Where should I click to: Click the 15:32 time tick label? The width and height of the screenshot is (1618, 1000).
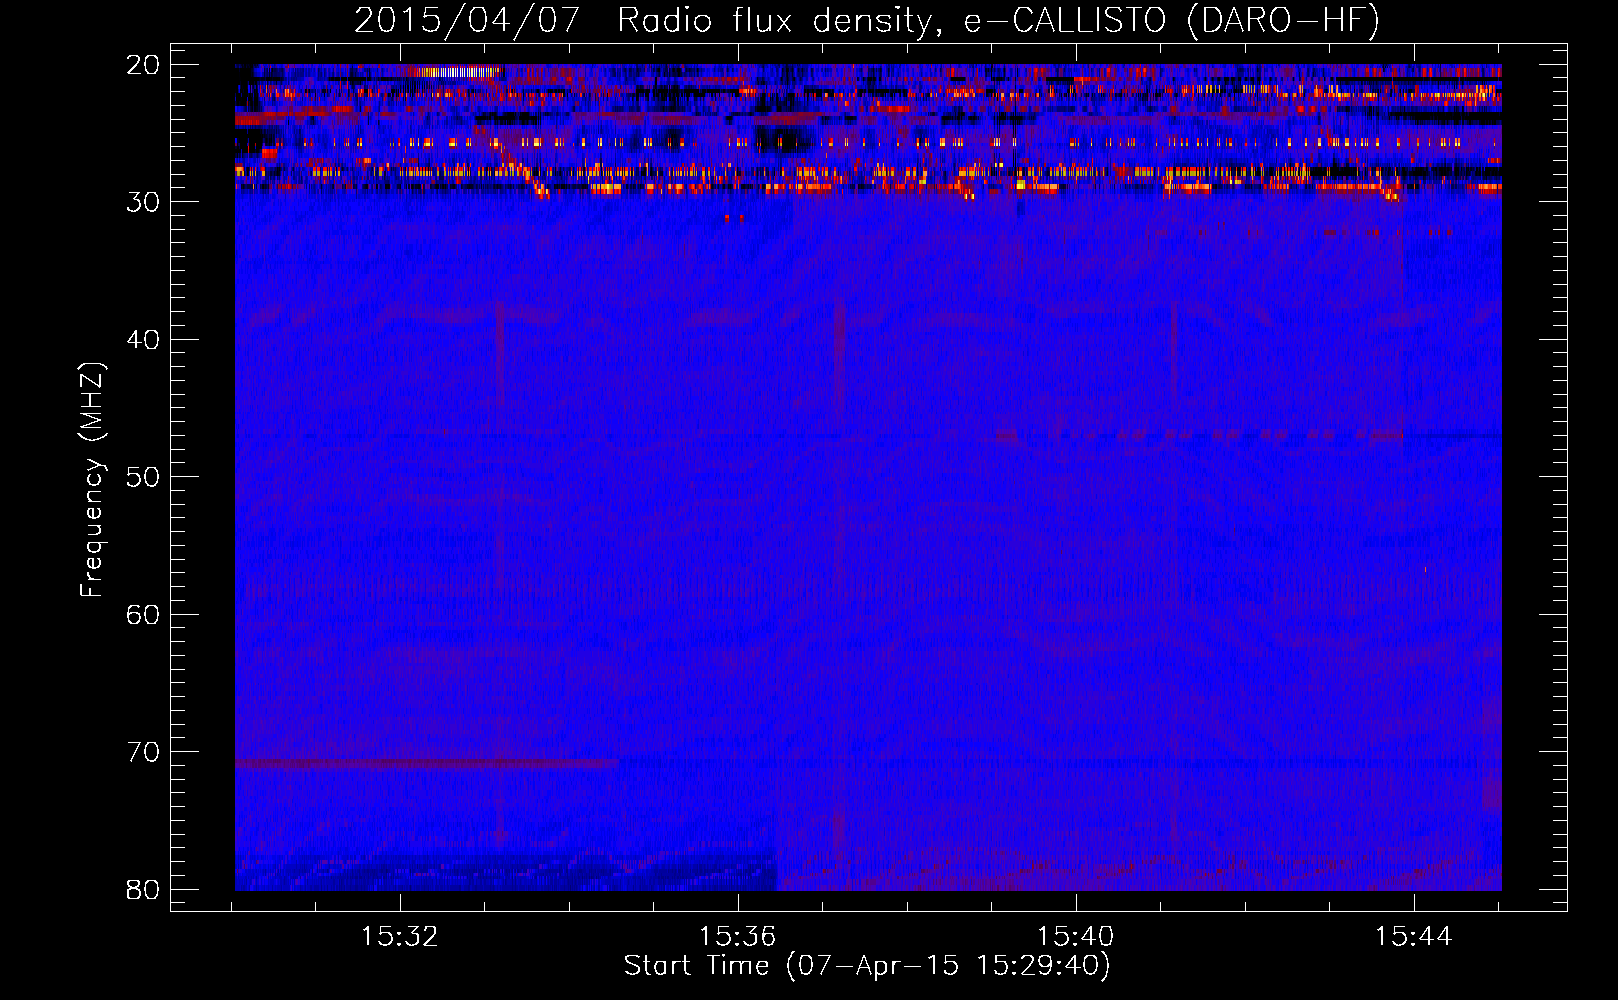(x=400, y=937)
